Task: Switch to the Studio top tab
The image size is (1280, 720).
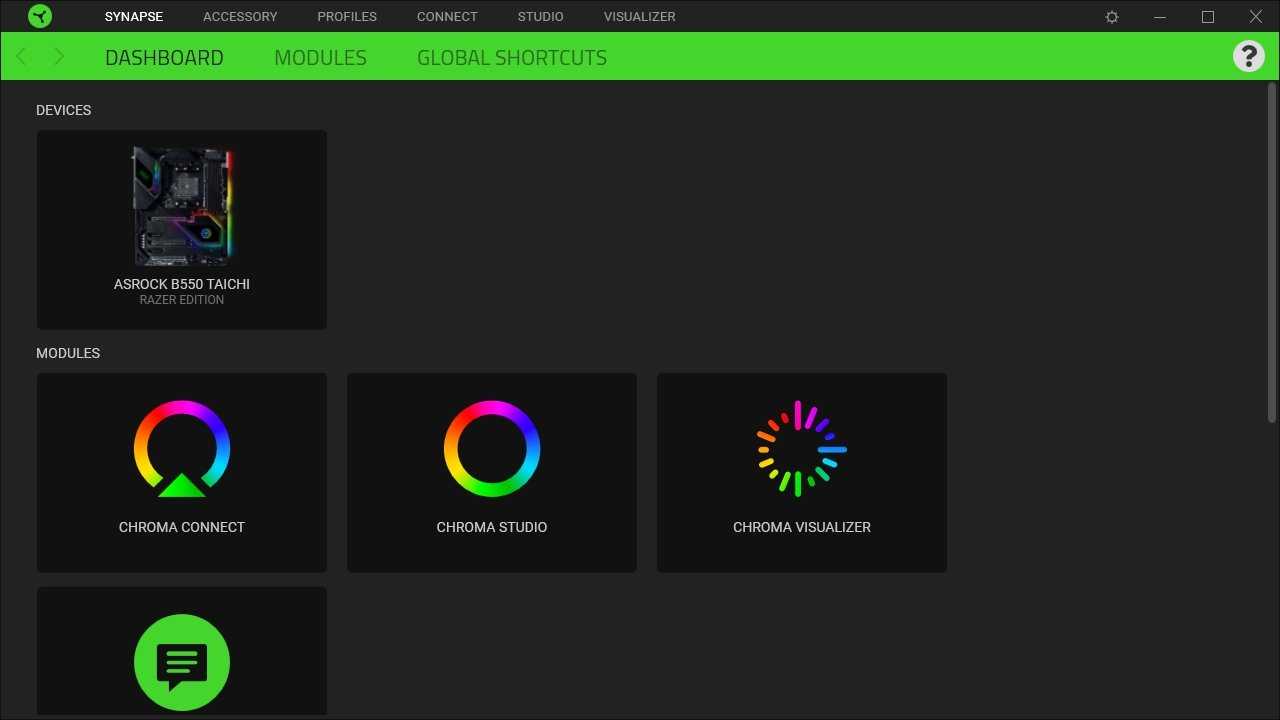Action: [x=540, y=16]
